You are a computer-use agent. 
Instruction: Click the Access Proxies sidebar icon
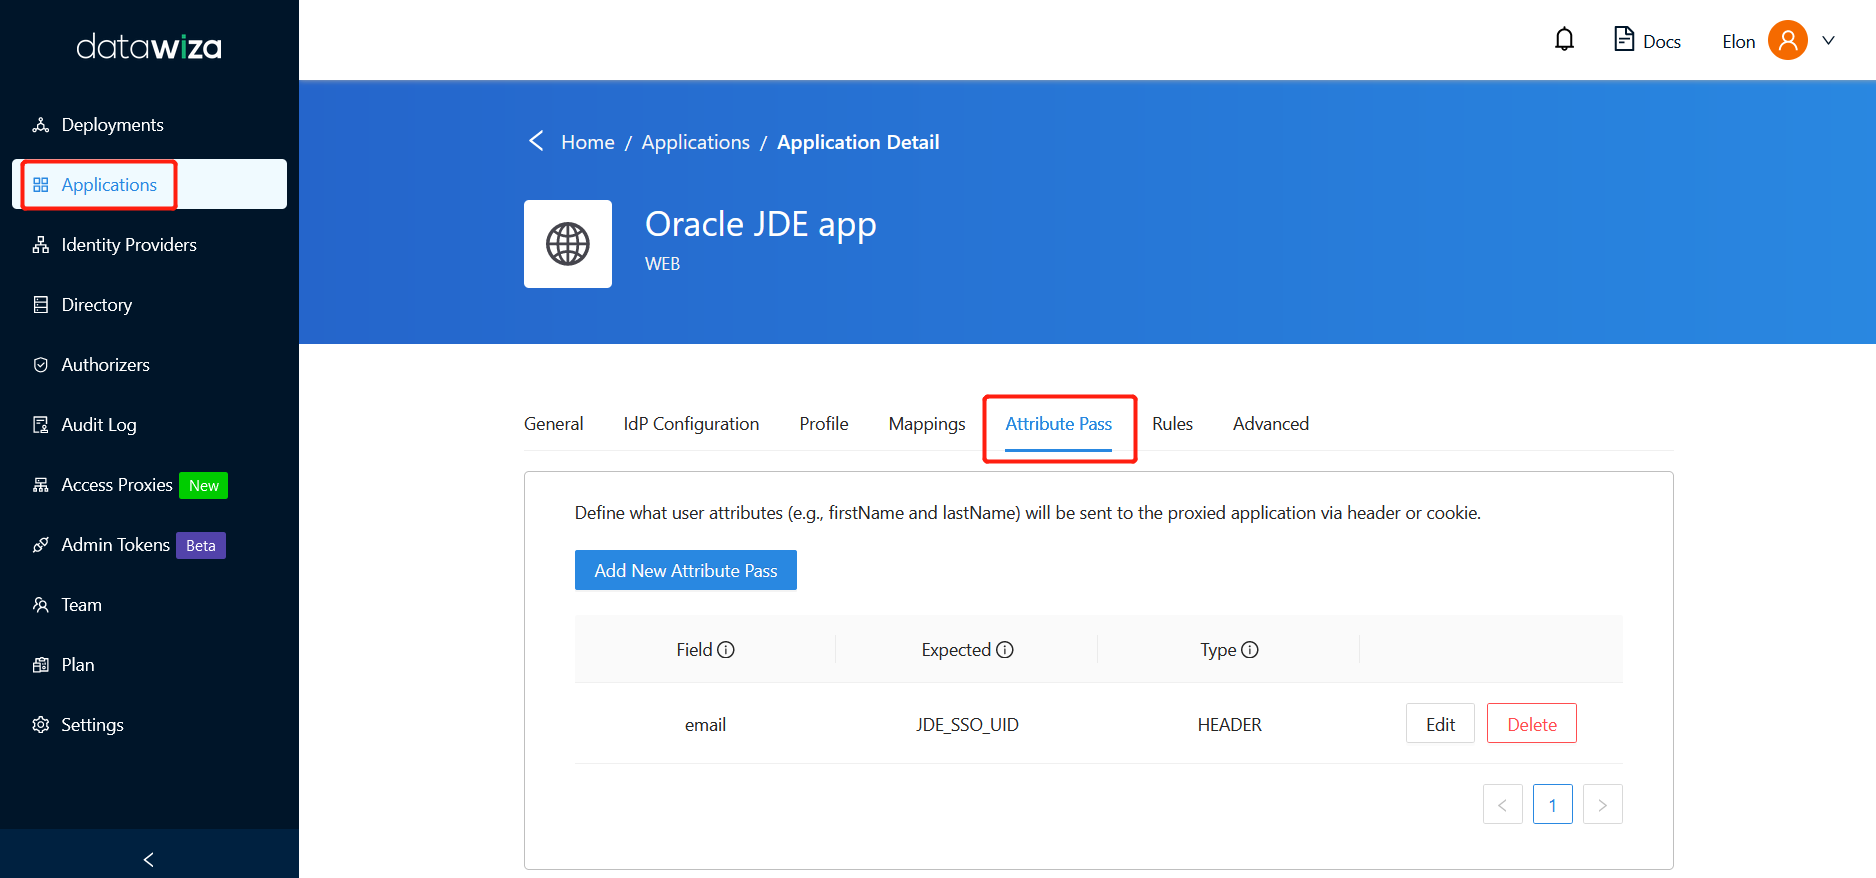[x=41, y=485]
